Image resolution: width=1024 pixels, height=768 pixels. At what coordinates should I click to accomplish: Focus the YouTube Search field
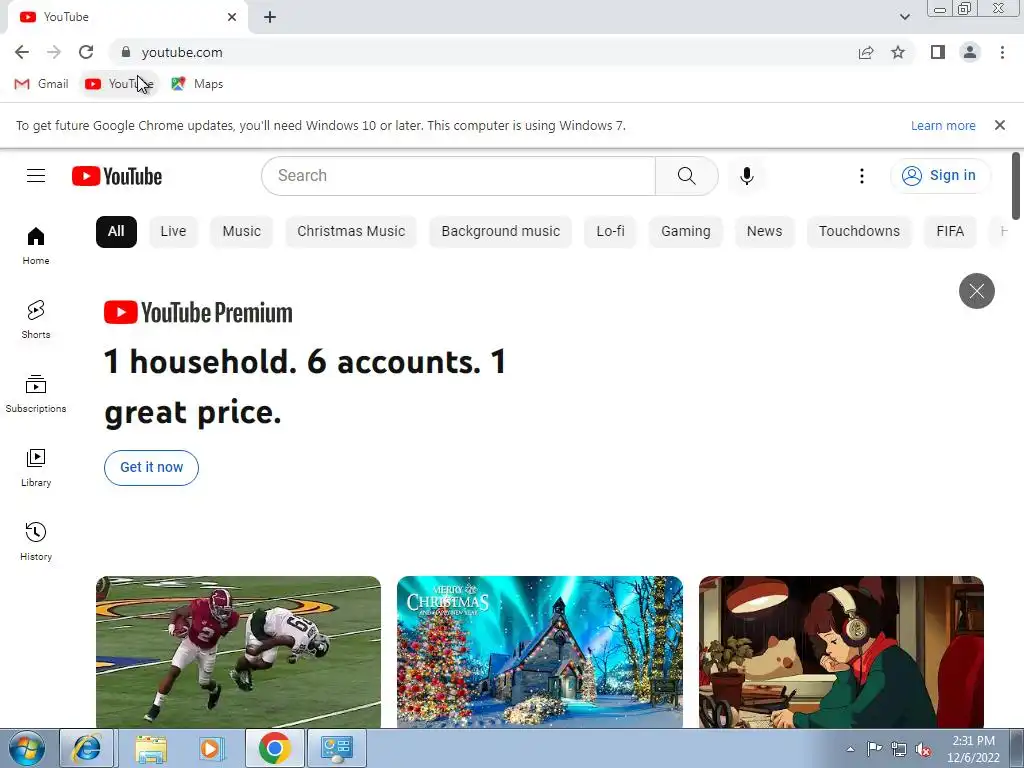point(458,176)
